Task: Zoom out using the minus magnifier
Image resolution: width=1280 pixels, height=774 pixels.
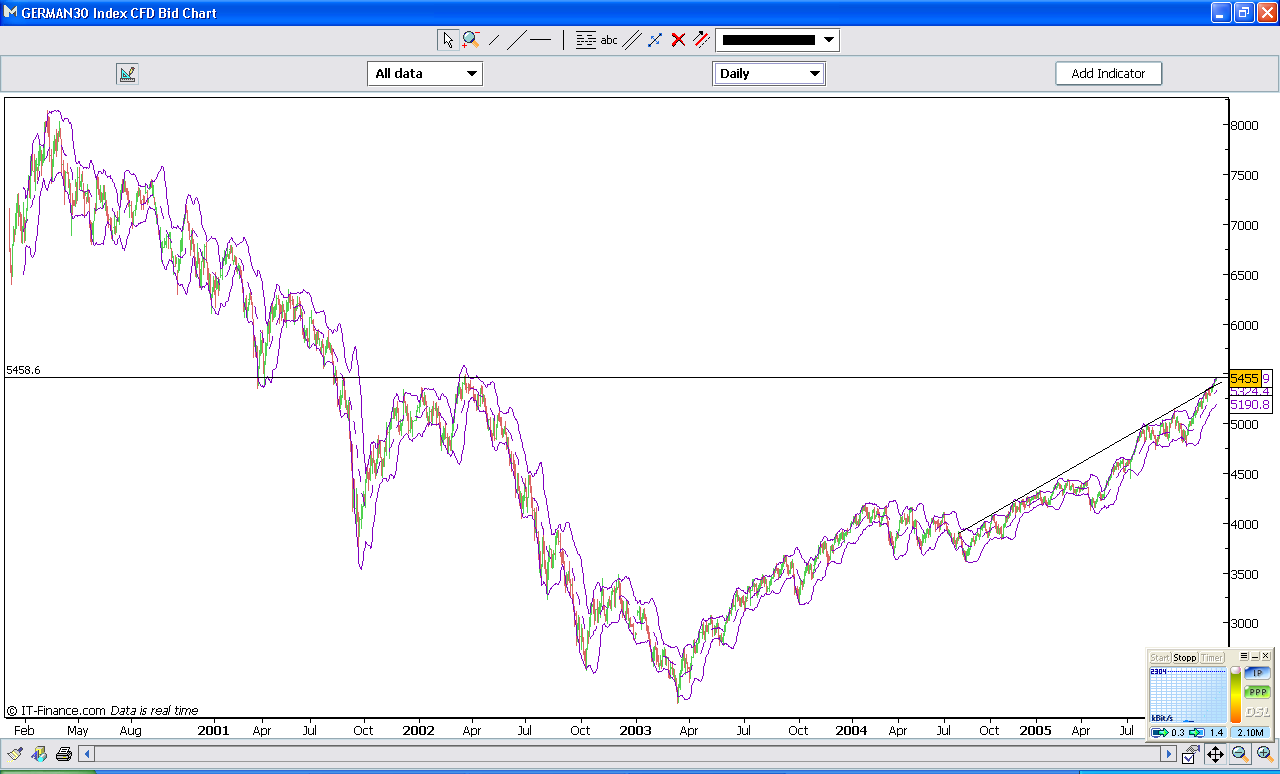Action: tap(1240, 754)
